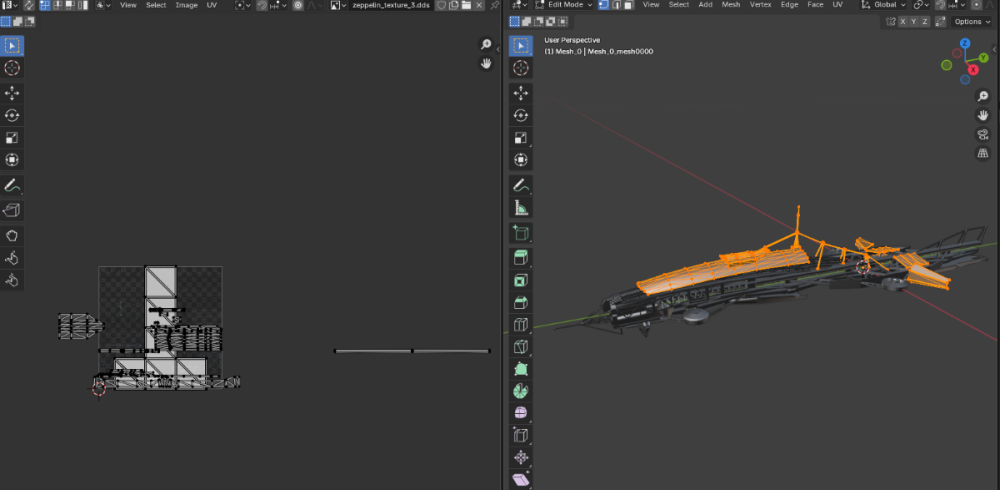Select the Move tool in 3D viewport
Image resolution: width=1000 pixels, height=490 pixels.
point(521,93)
